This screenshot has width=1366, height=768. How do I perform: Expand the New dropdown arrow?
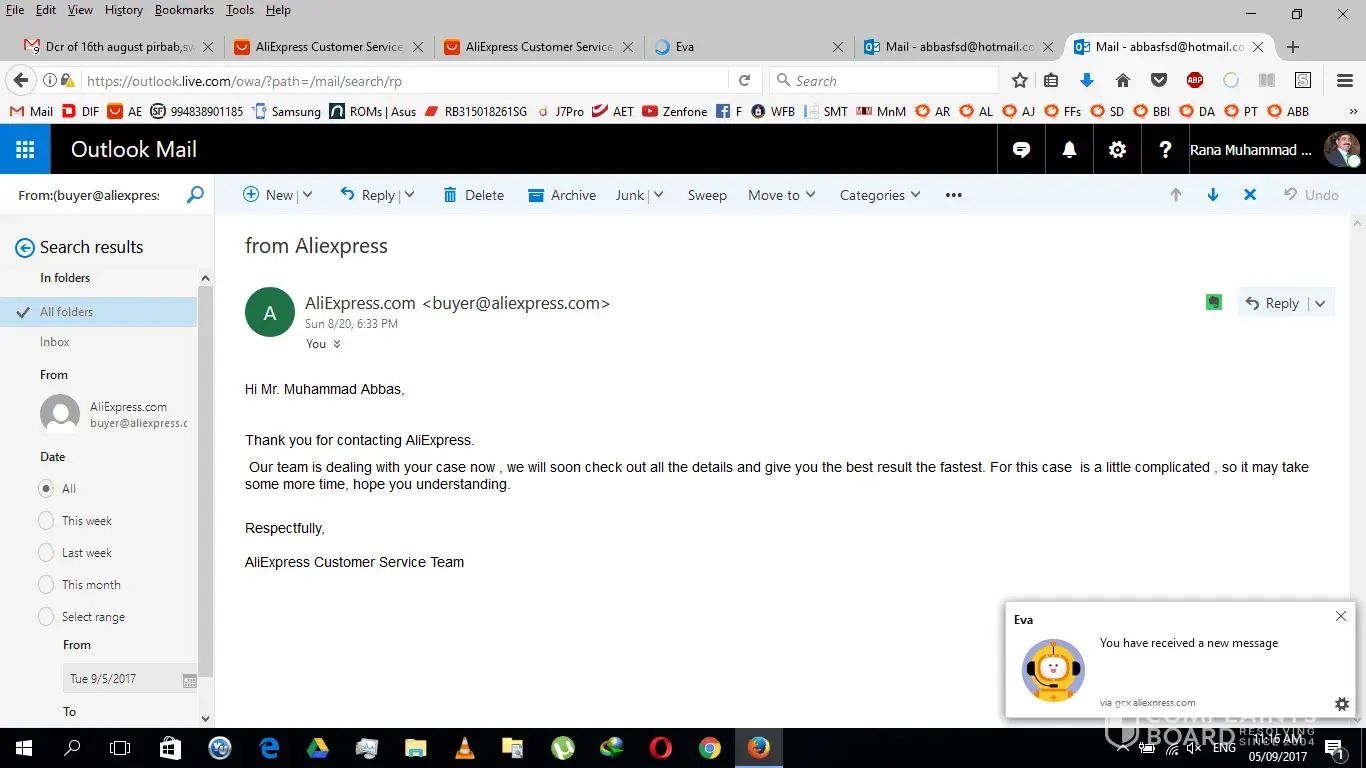coord(307,195)
